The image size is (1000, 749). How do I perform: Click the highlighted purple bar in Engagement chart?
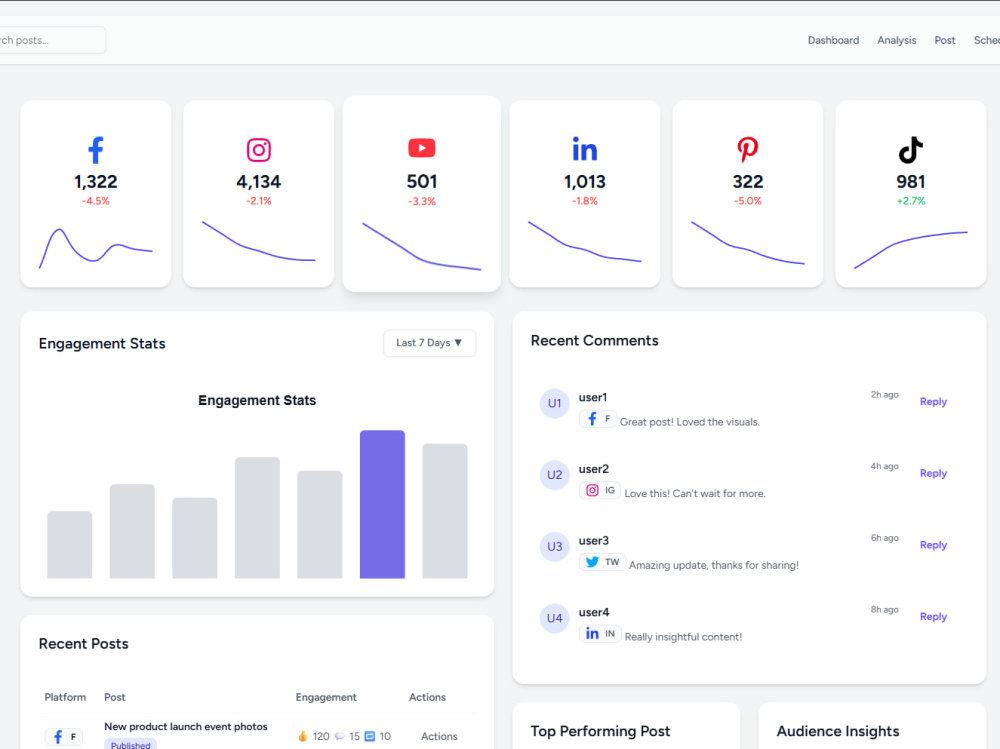tap(382, 505)
